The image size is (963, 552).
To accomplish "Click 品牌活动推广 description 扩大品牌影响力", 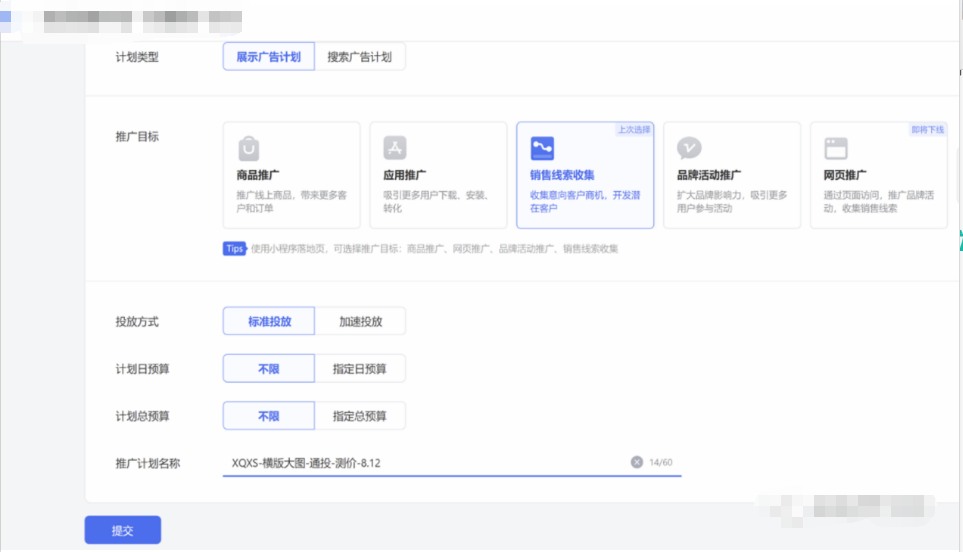I will pos(732,201).
